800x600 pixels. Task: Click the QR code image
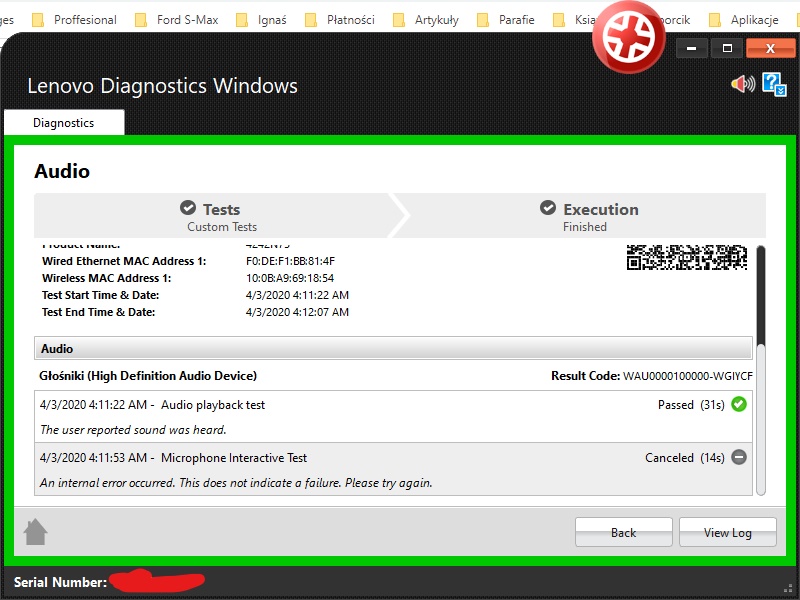(x=687, y=257)
